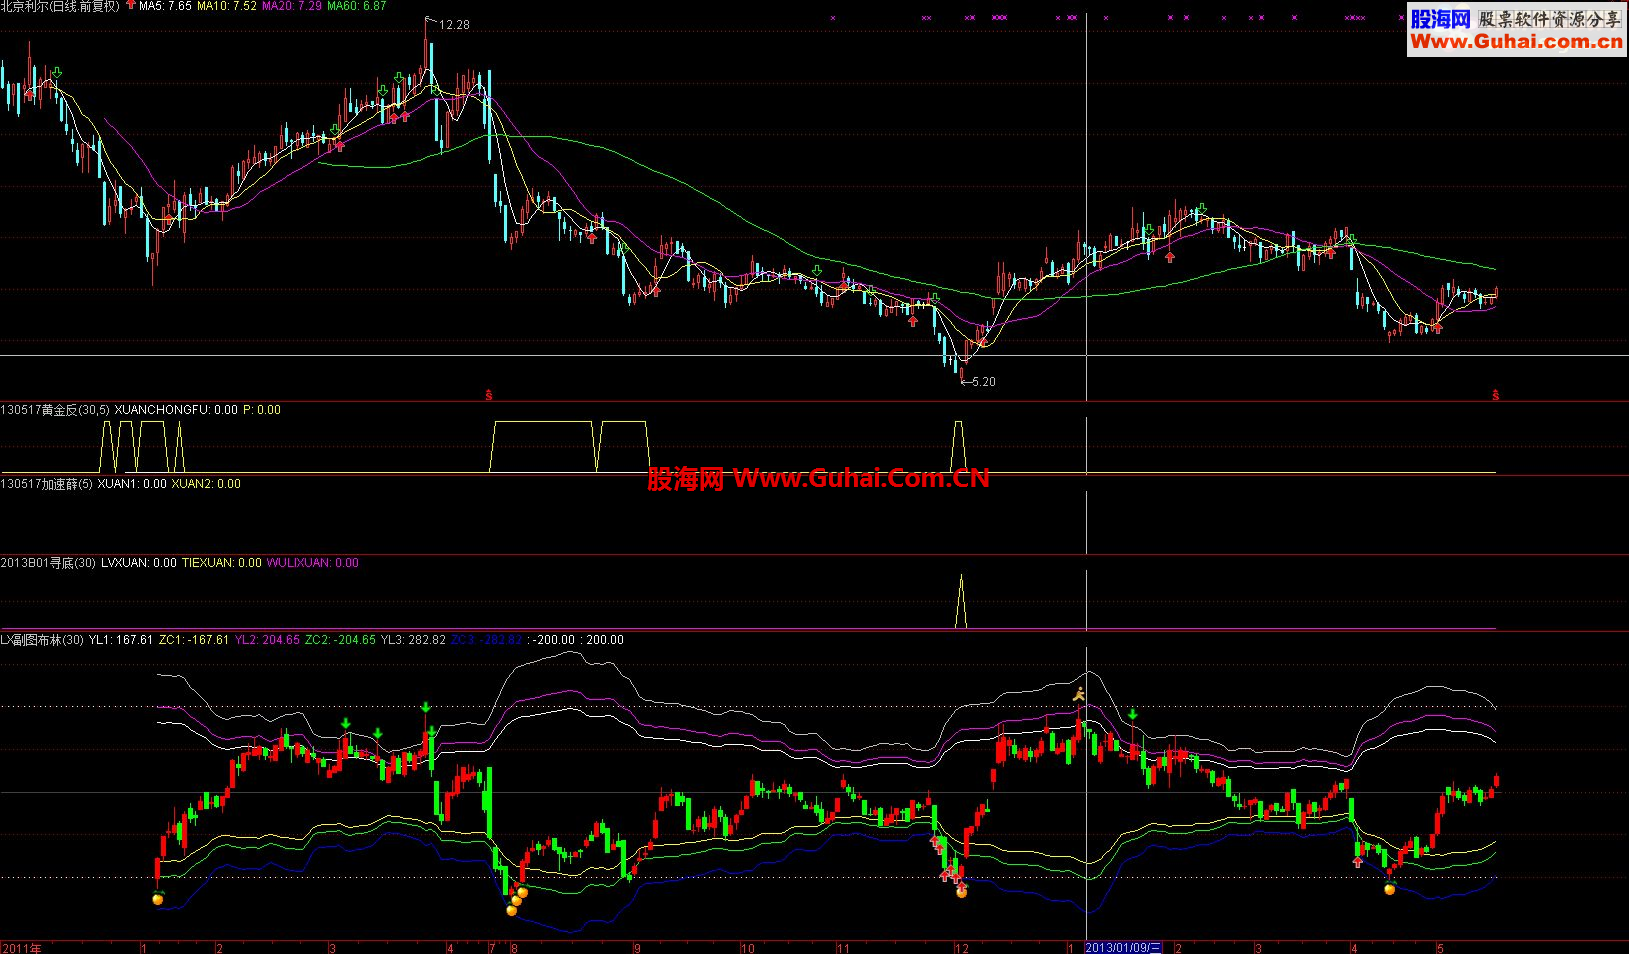
Task: Click the red $ marker at the chart's right end
Action: [x=1496, y=395]
